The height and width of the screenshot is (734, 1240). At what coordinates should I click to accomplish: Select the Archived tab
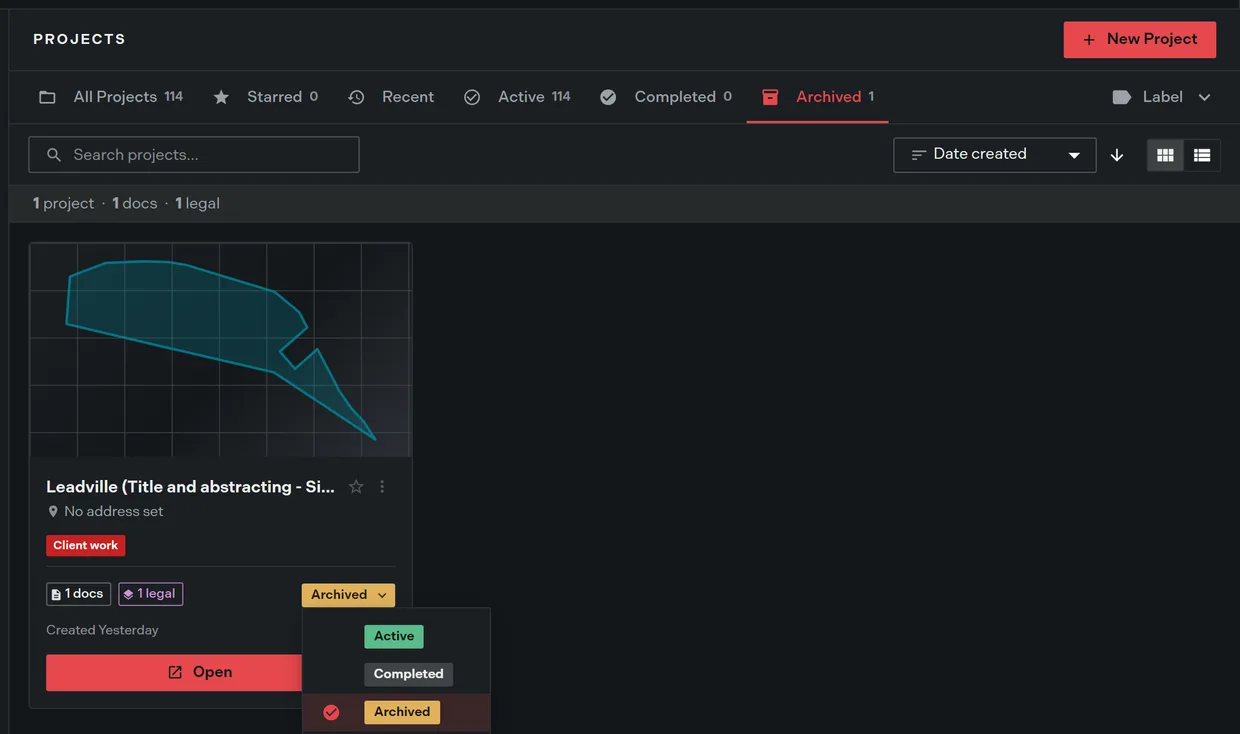818,97
